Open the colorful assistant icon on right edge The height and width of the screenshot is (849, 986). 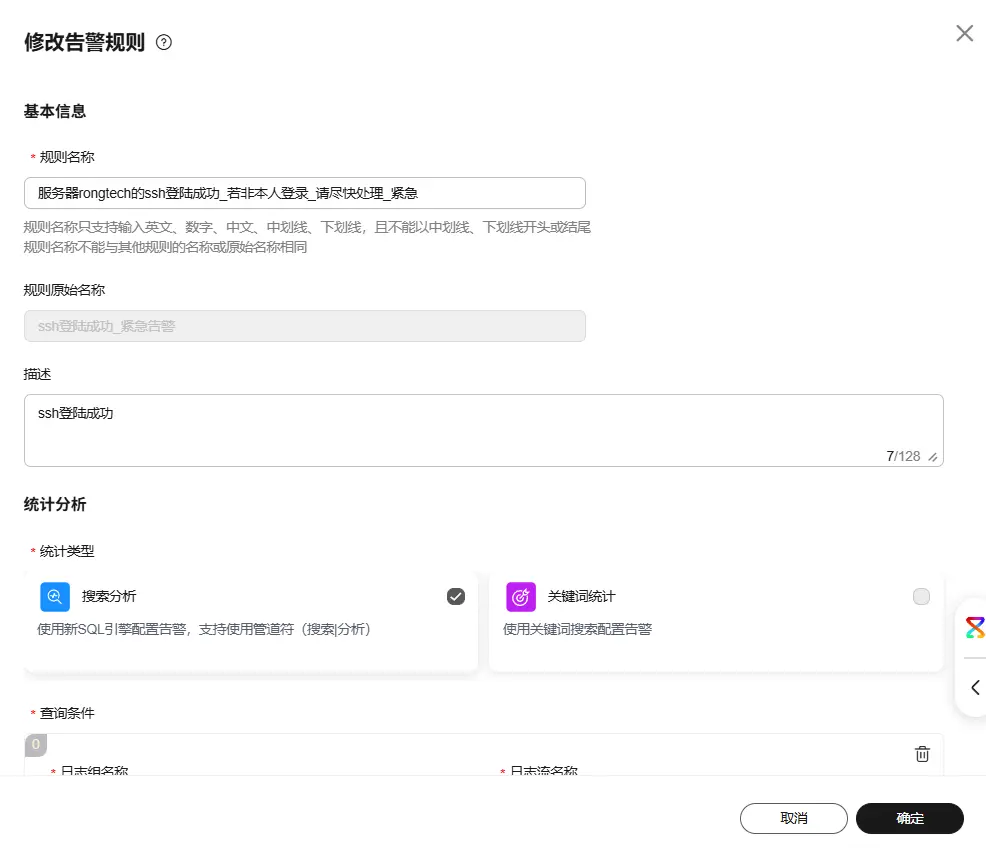974,628
